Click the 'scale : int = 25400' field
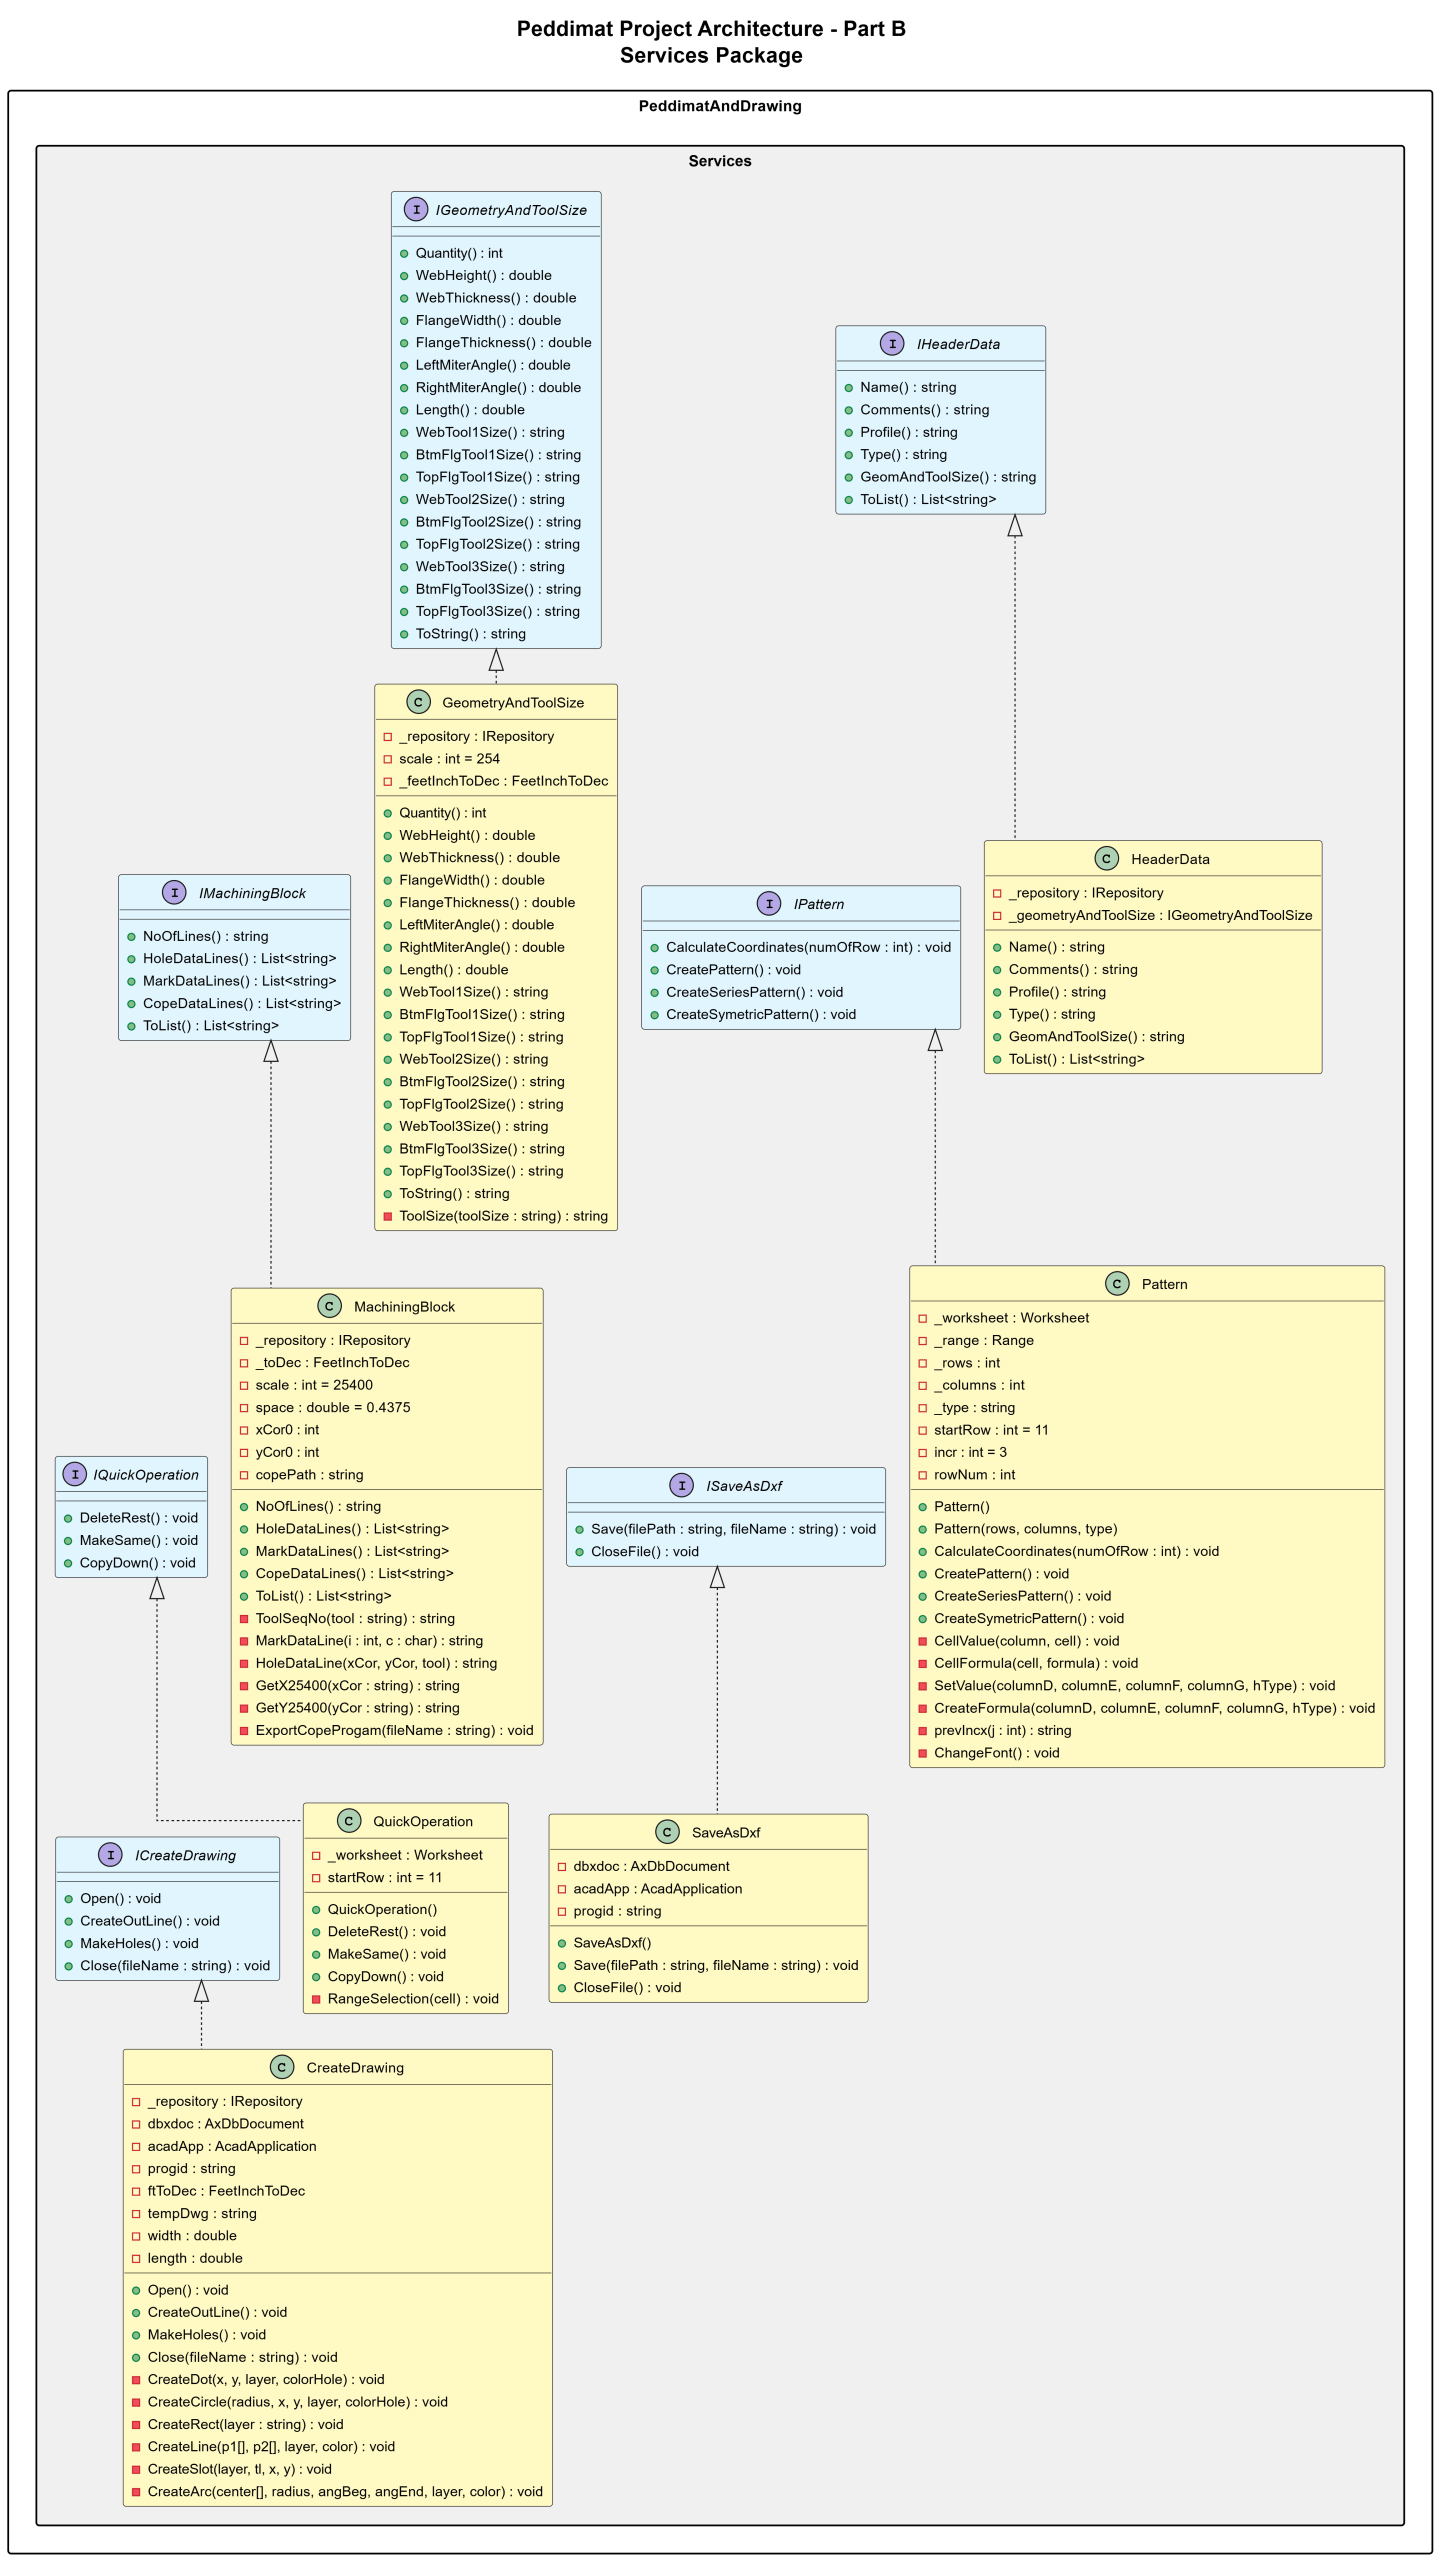This screenshot has width=1439, height=2560. [314, 1385]
